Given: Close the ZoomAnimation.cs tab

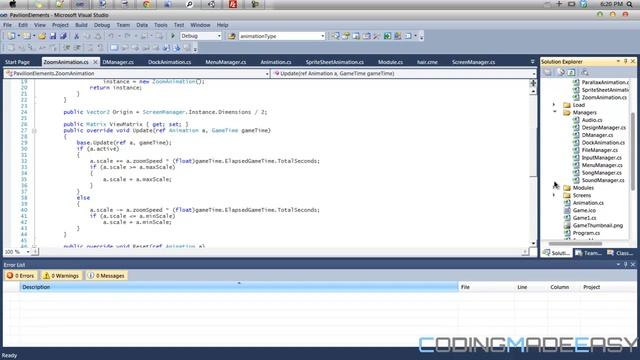Looking at the screenshot, I should point(95,62).
